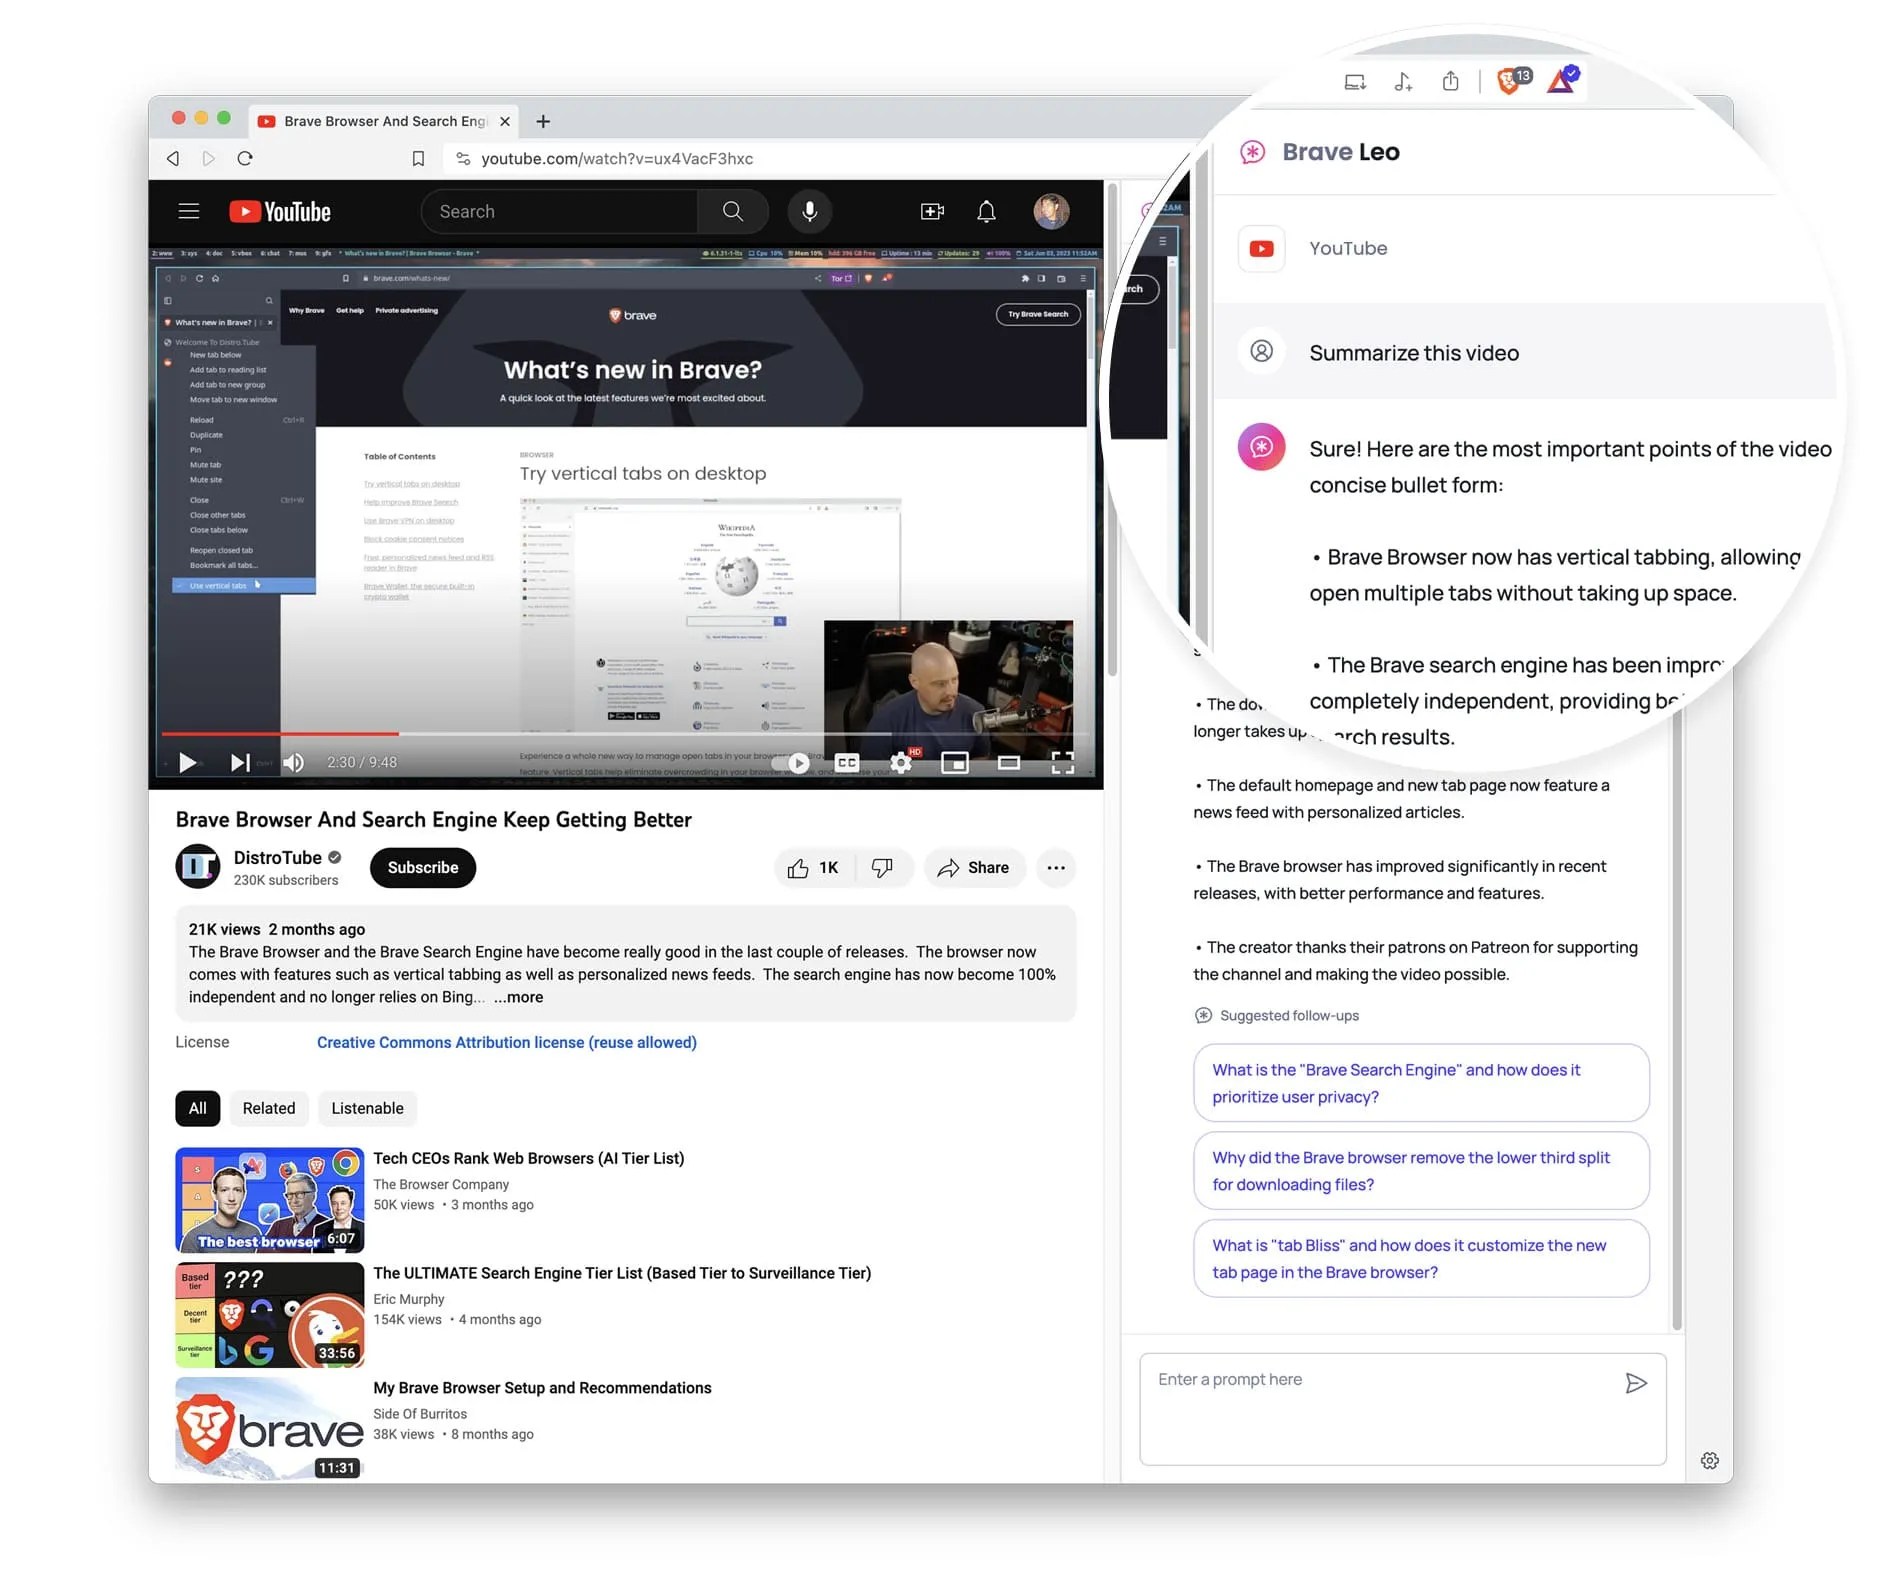Select the Brave Browser And Search Engine browser tab

point(378,120)
